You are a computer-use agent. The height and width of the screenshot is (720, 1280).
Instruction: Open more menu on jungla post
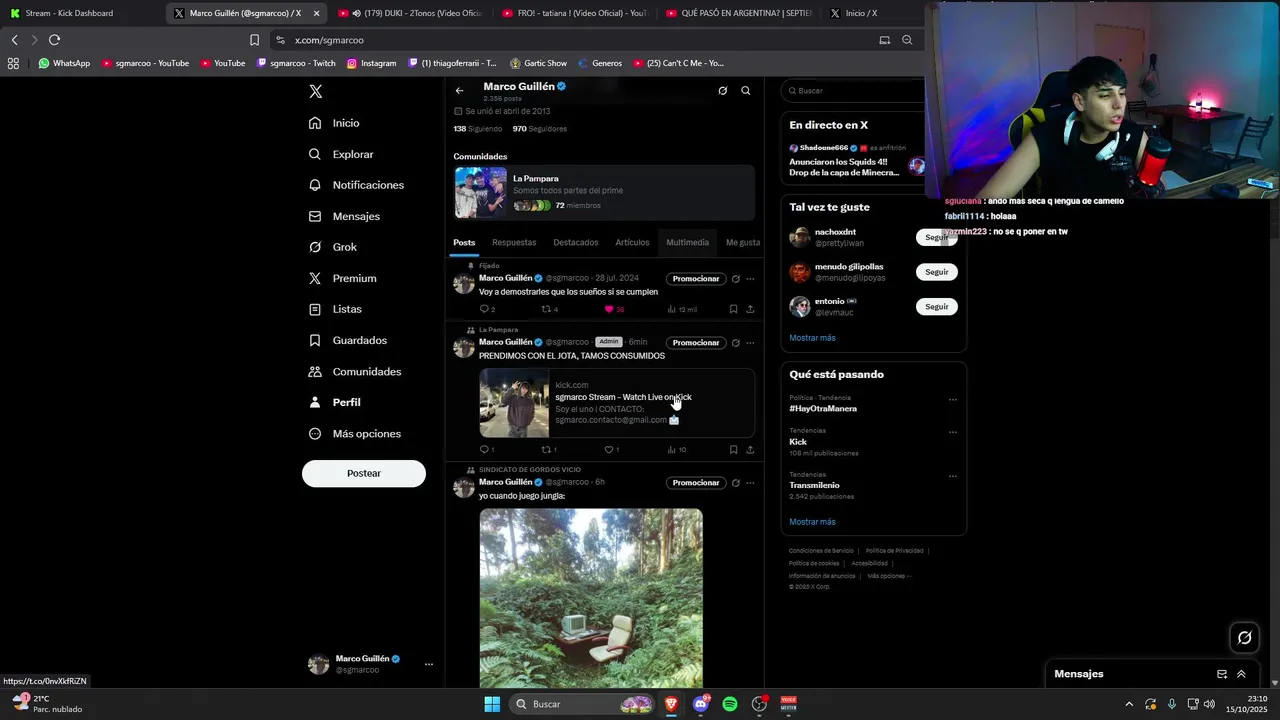(750, 483)
